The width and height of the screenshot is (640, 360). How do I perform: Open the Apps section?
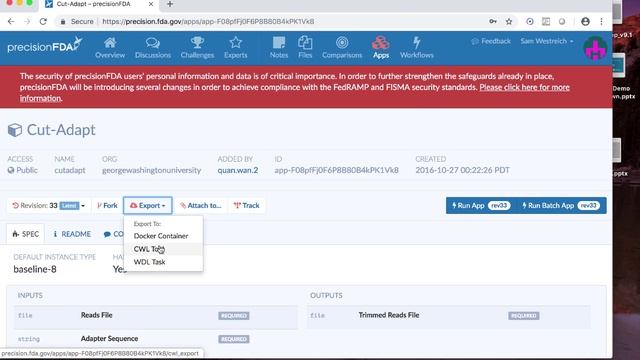coord(380,48)
